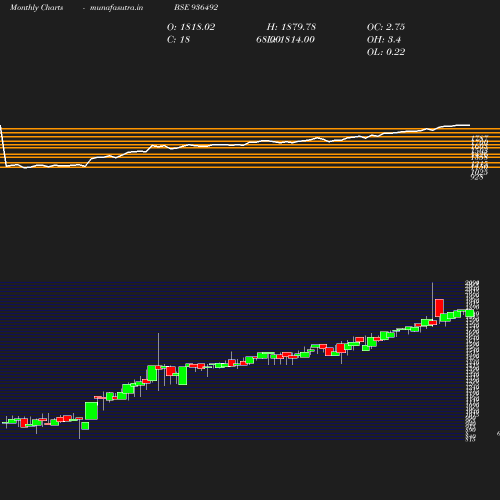
Task: Click the high value 'H: 1879.78'
Action: [x=291, y=27]
